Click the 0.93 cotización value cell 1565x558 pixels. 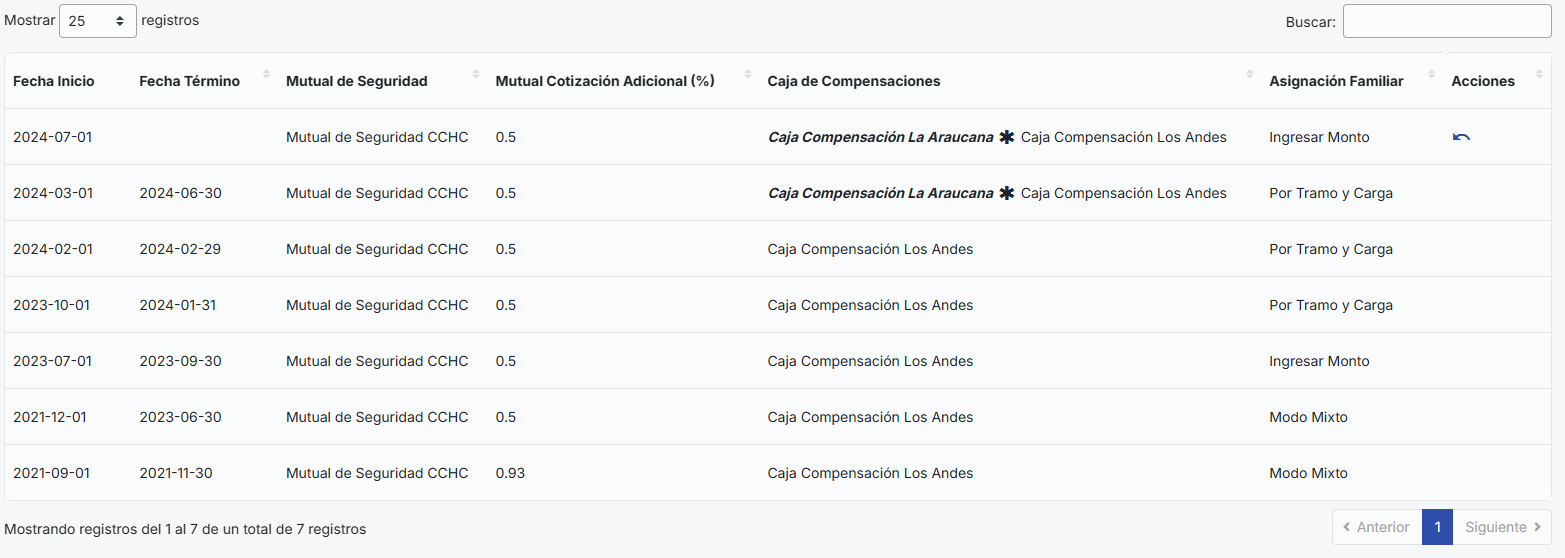pos(510,473)
